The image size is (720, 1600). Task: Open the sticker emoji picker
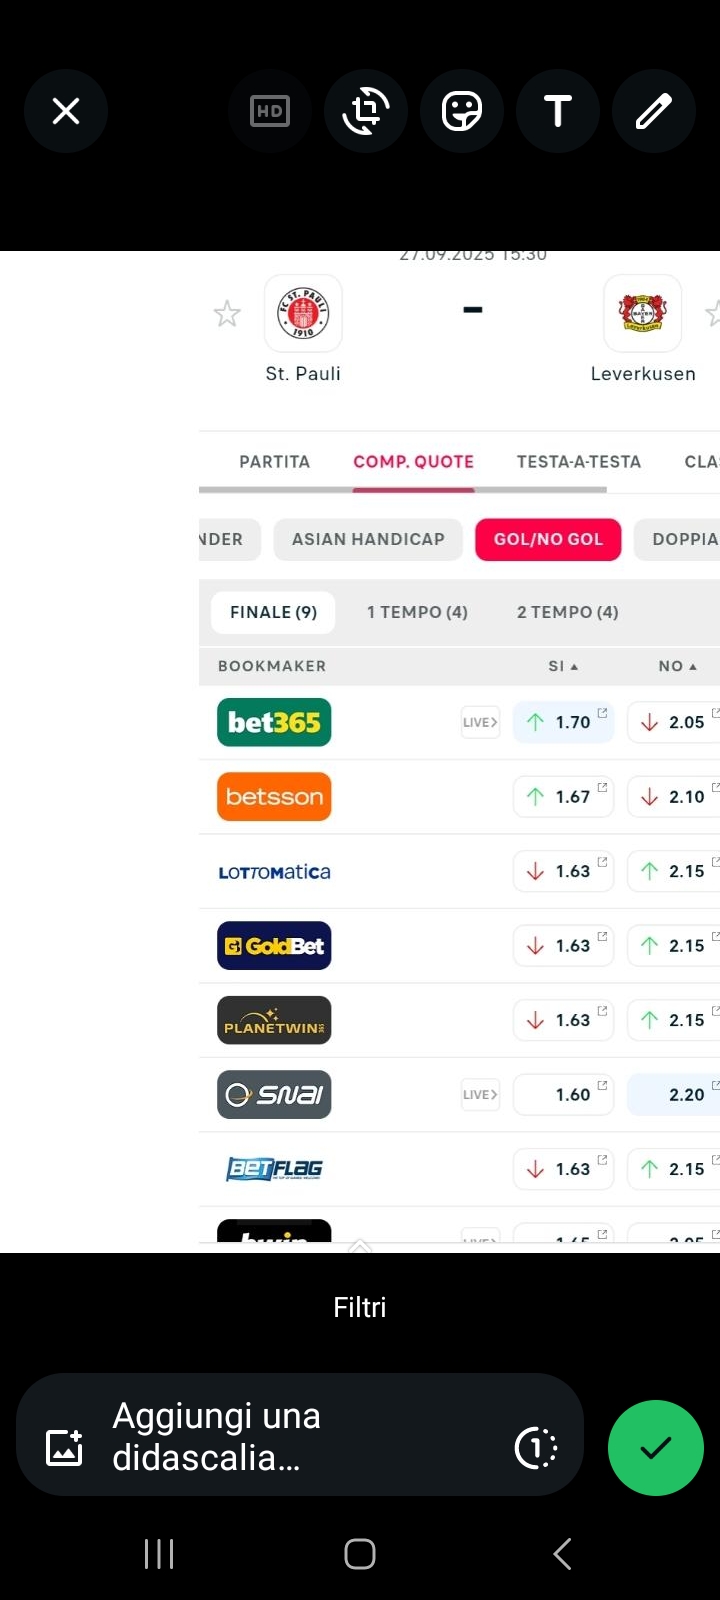click(462, 111)
